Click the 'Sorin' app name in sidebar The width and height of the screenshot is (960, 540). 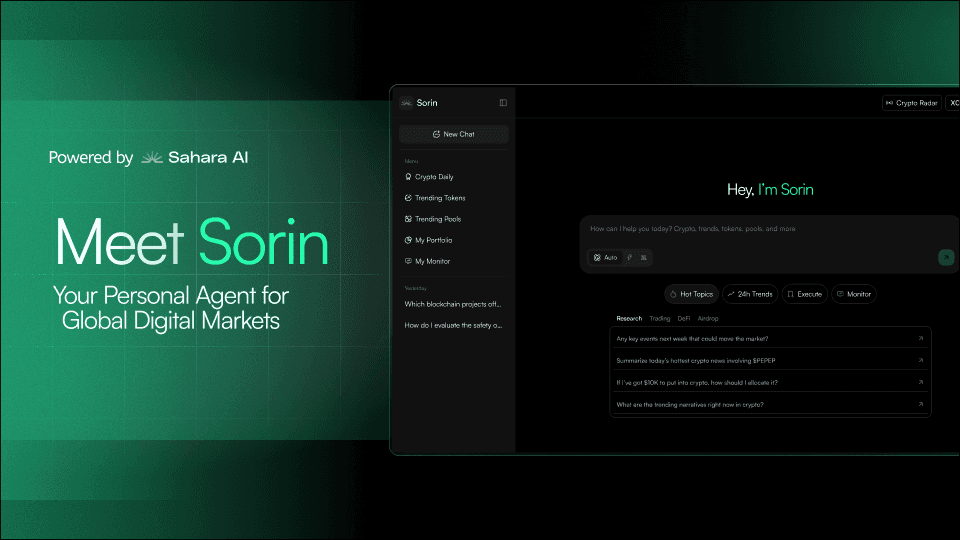pos(427,103)
